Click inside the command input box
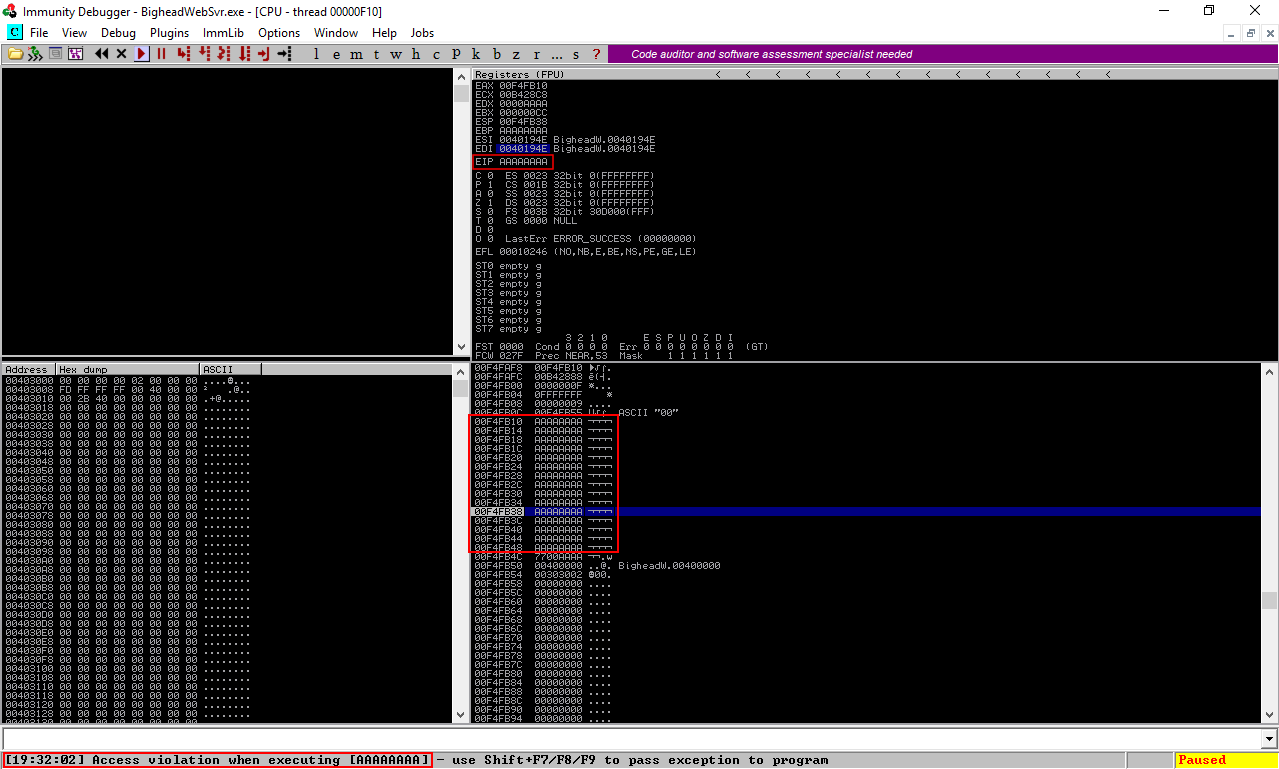 pos(630,738)
